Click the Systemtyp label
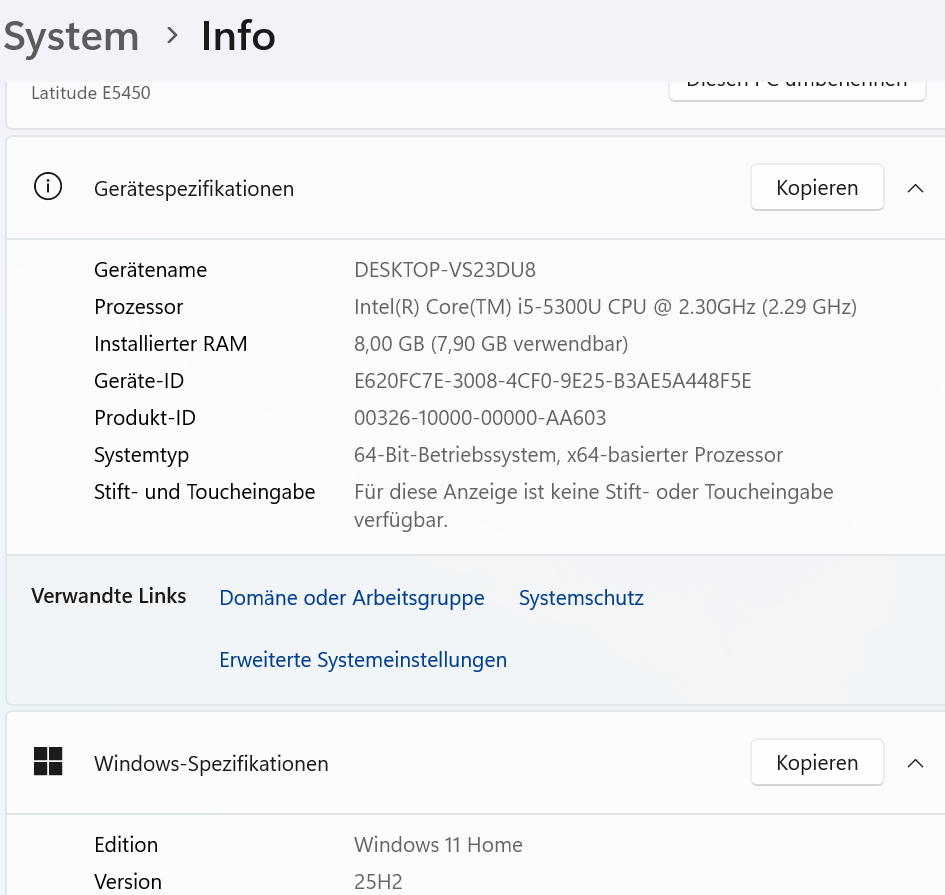This screenshot has height=895, width=945. click(141, 455)
